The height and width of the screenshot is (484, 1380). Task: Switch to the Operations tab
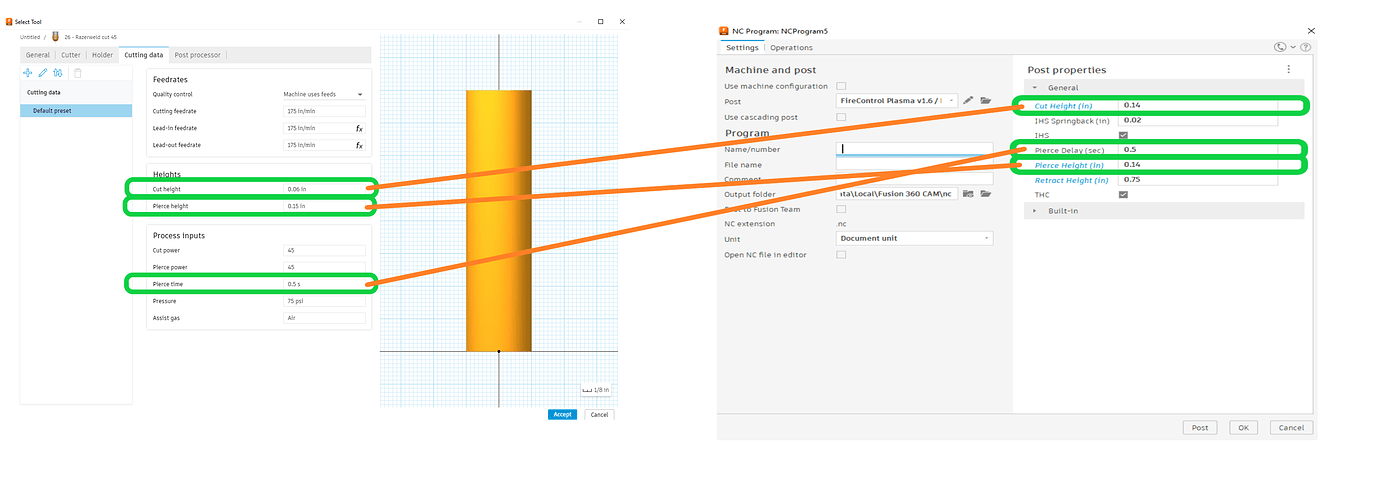pyautogui.click(x=791, y=47)
